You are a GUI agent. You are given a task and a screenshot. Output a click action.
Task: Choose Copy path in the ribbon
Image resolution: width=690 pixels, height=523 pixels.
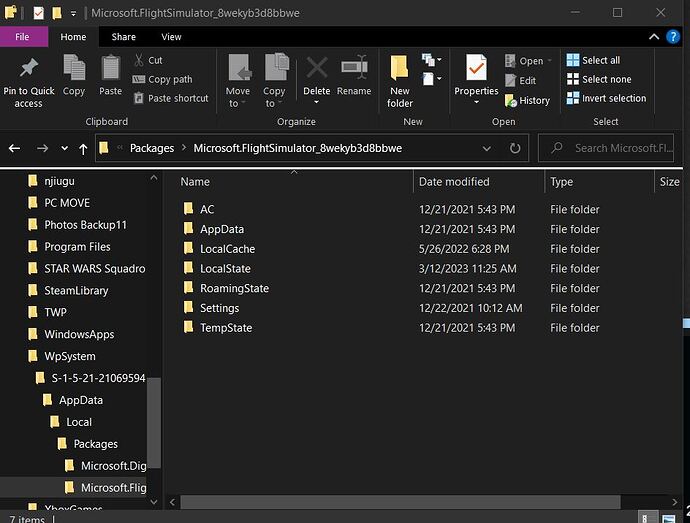coord(162,79)
